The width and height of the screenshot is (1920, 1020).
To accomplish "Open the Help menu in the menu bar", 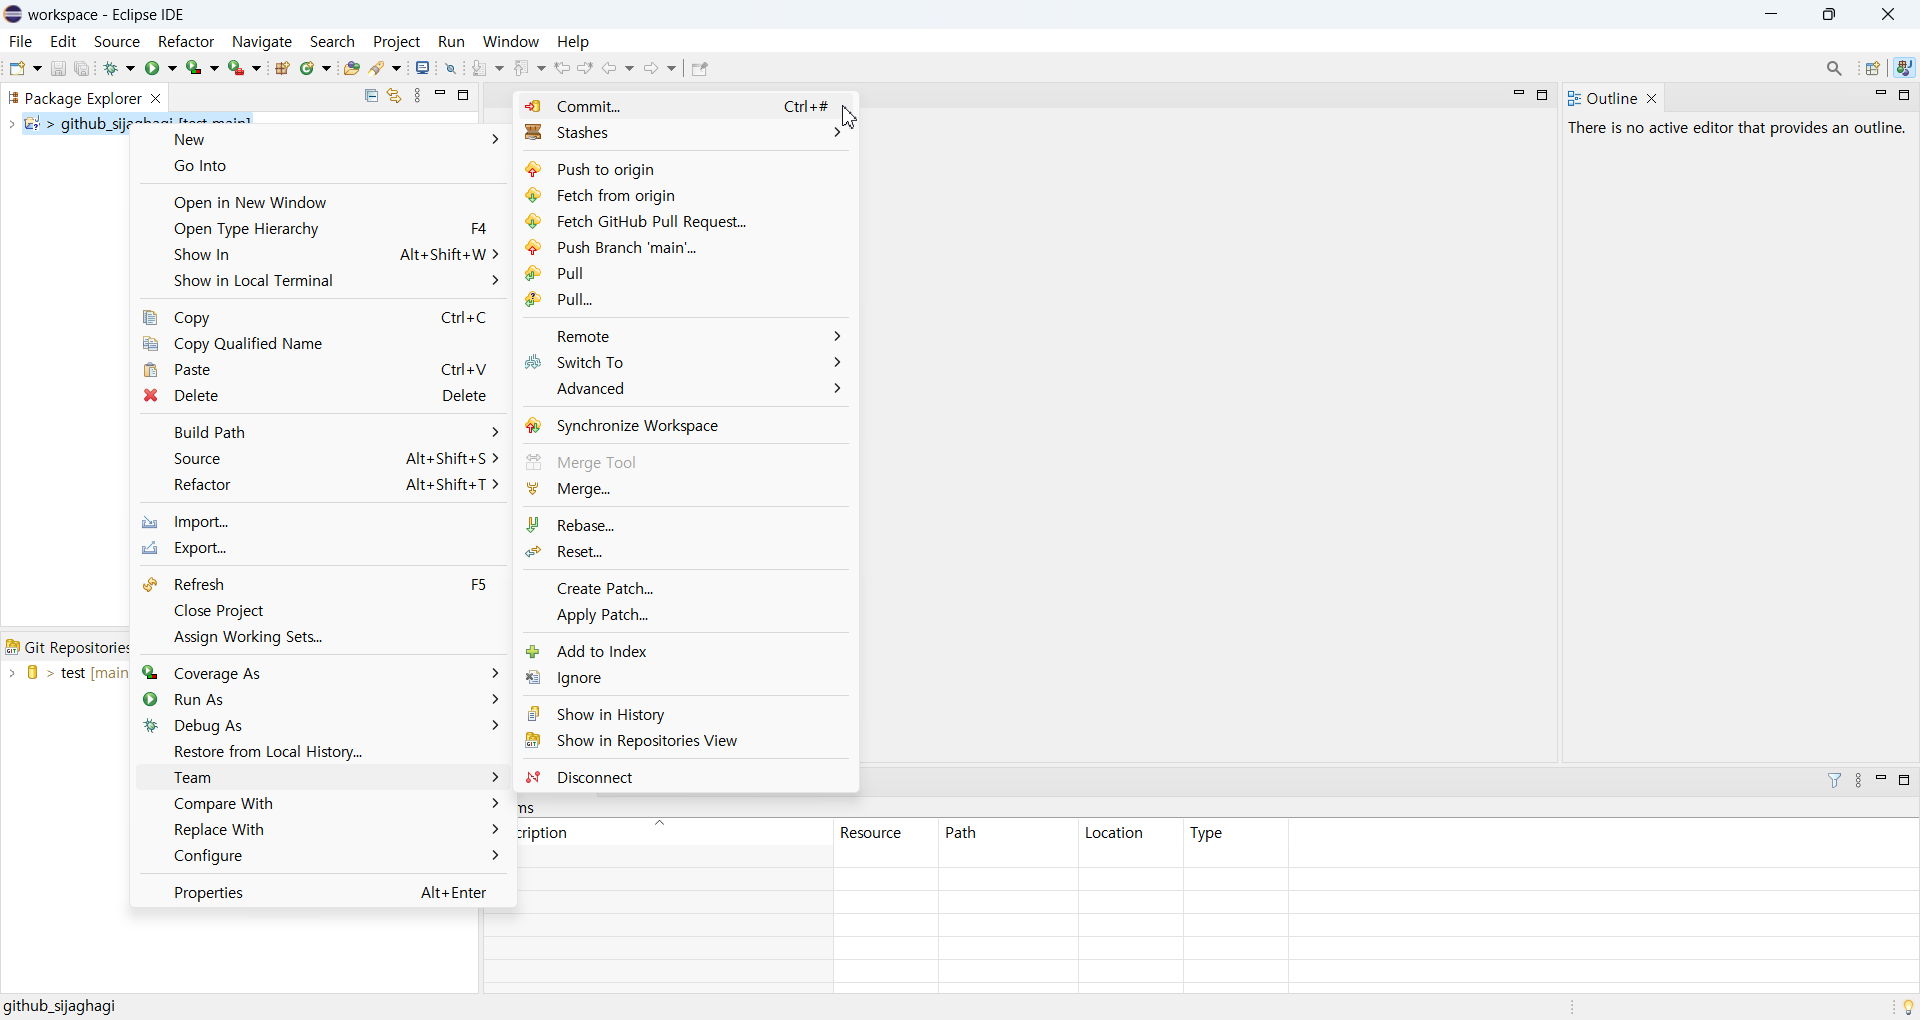I will (x=574, y=42).
